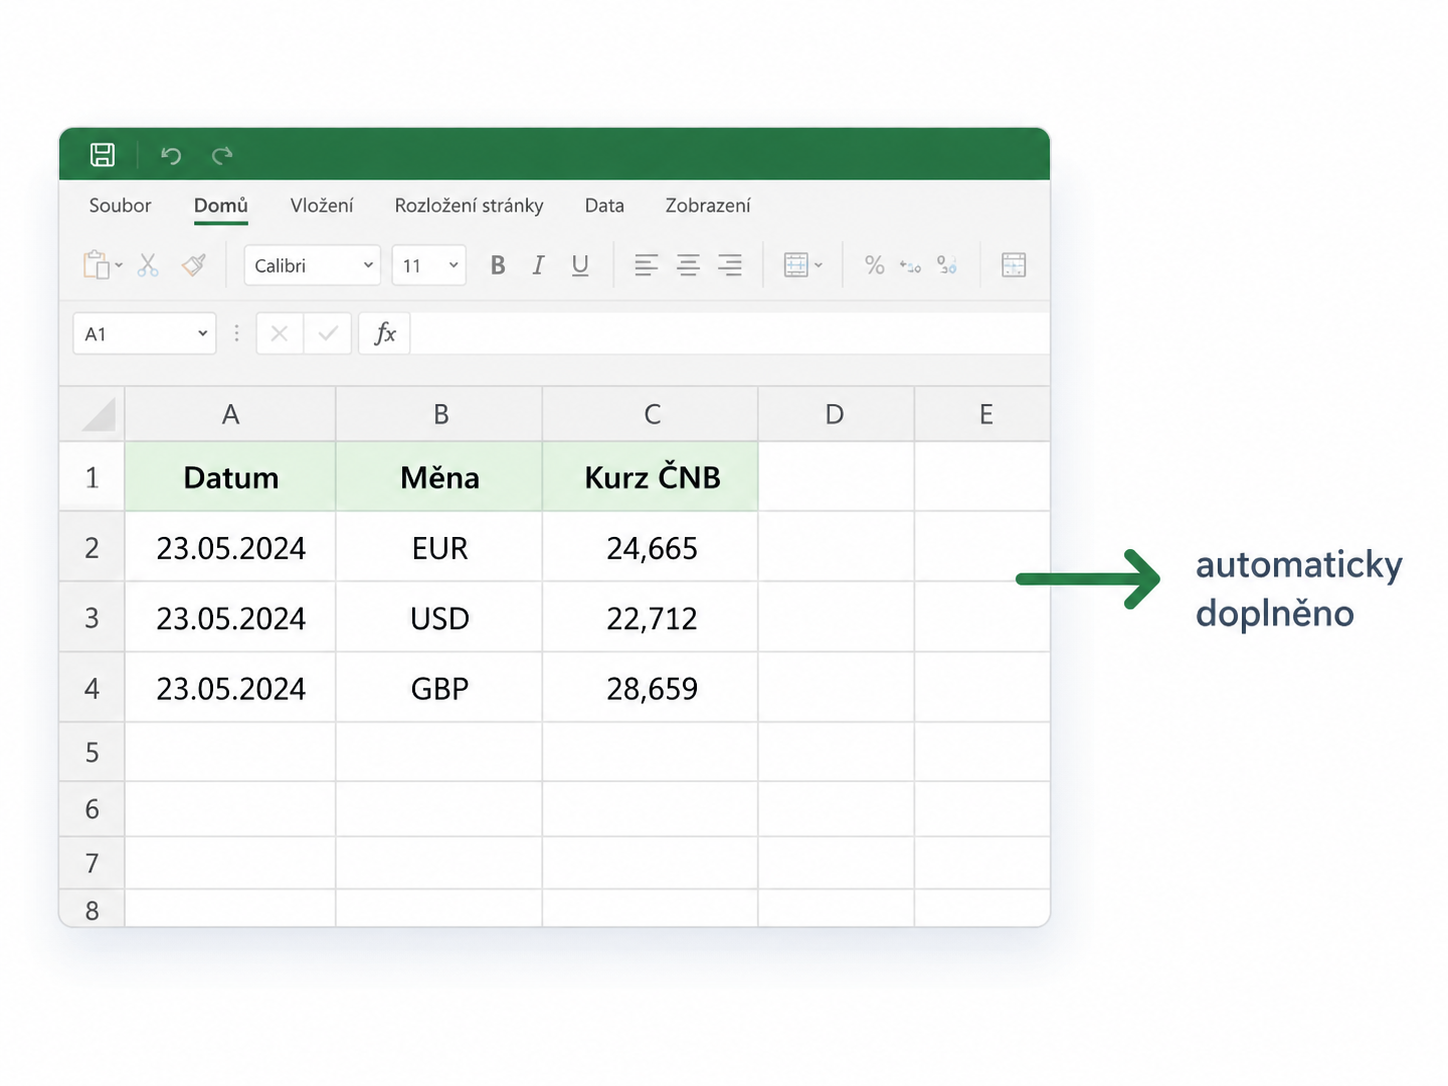The height and width of the screenshot is (1086, 1448).
Task: Align text left
Action: [x=646, y=265]
